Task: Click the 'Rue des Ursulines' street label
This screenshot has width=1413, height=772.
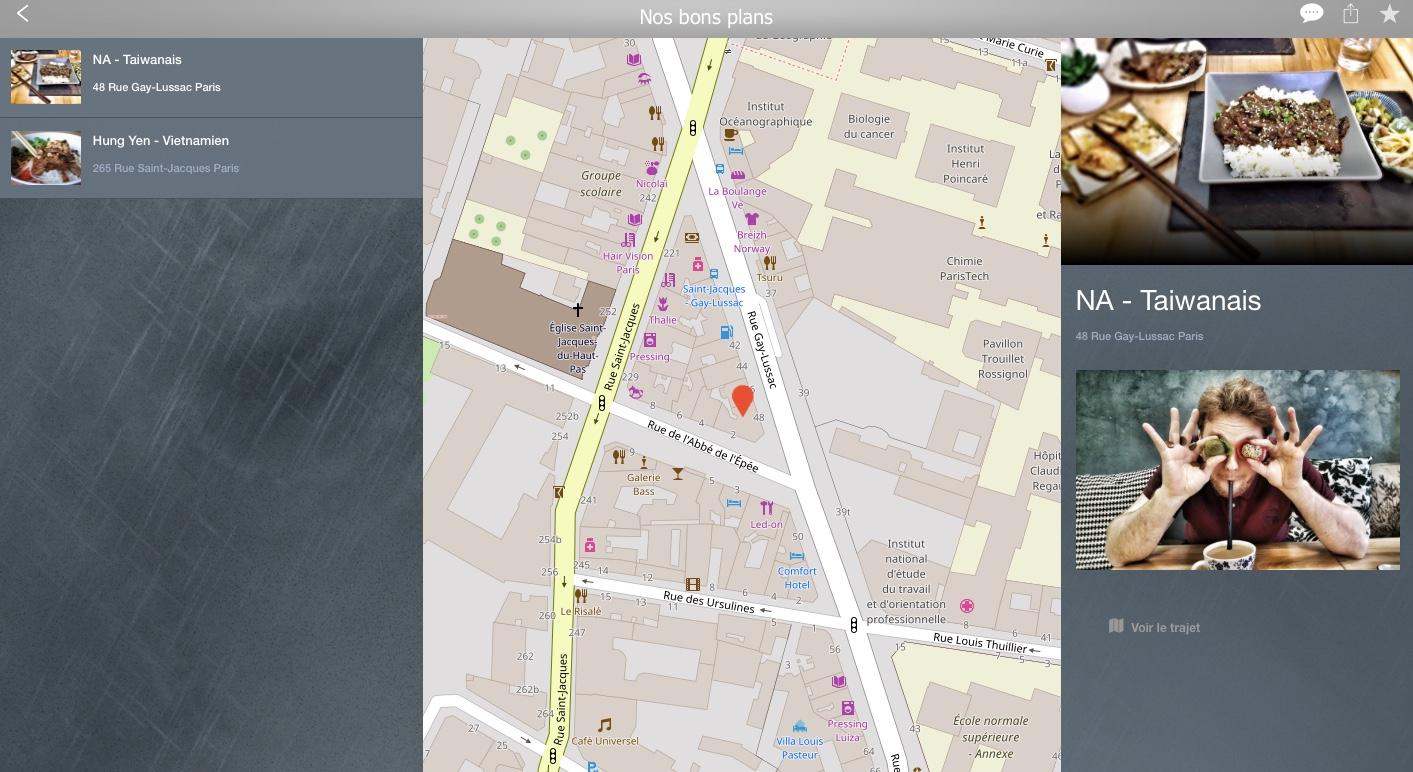Action: pyautogui.click(x=709, y=601)
